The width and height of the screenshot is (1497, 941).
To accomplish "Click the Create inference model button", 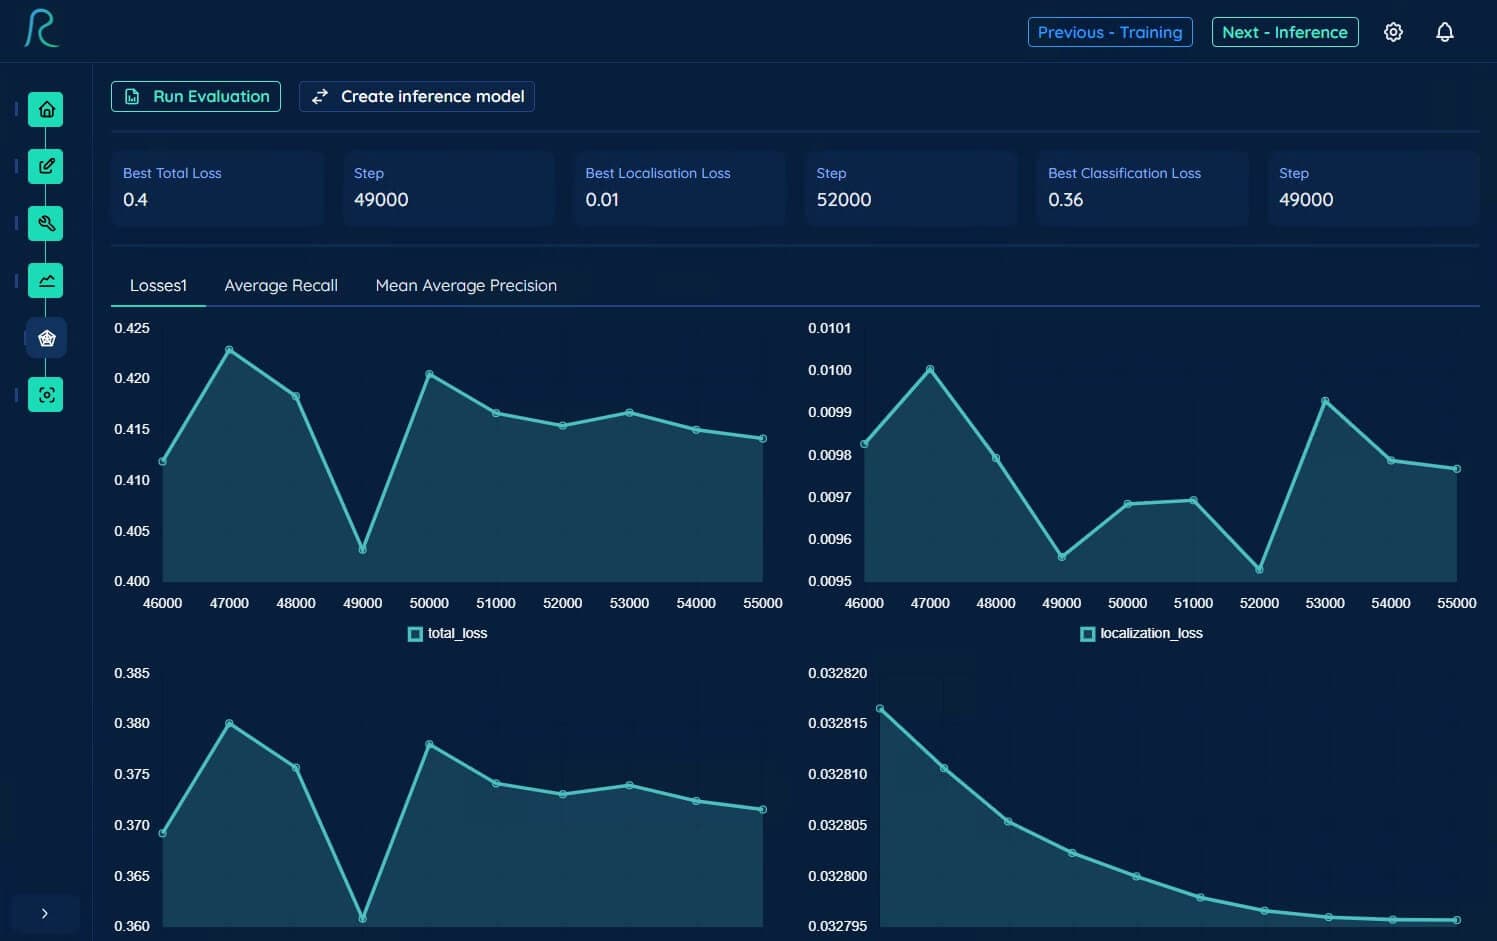I will click(x=417, y=96).
